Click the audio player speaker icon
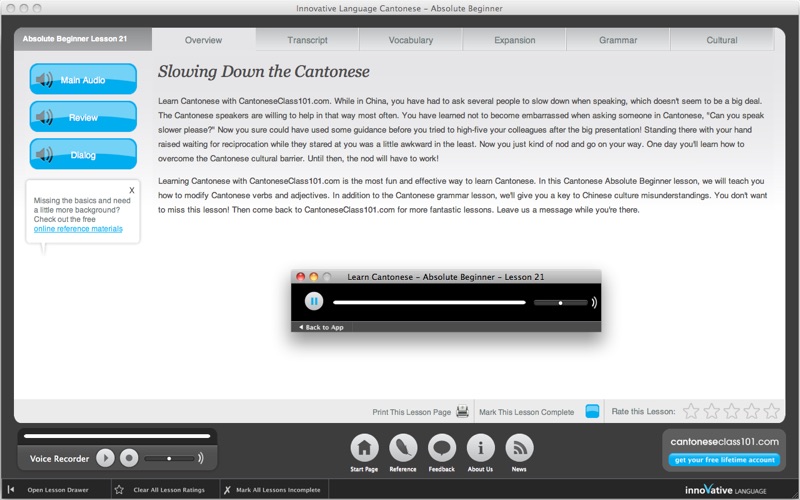The width and height of the screenshot is (800, 500). tap(594, 303)
